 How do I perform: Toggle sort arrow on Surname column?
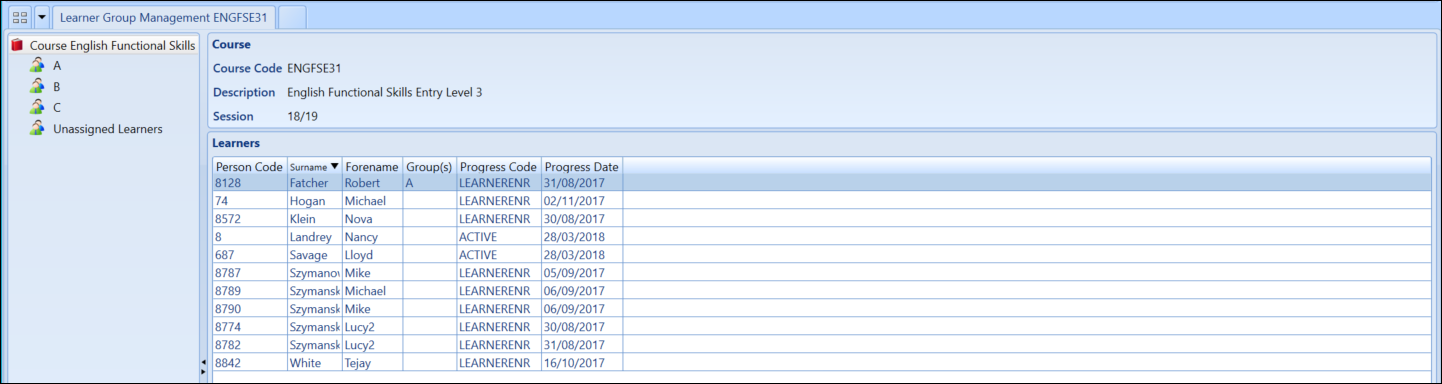coord(334,166)
